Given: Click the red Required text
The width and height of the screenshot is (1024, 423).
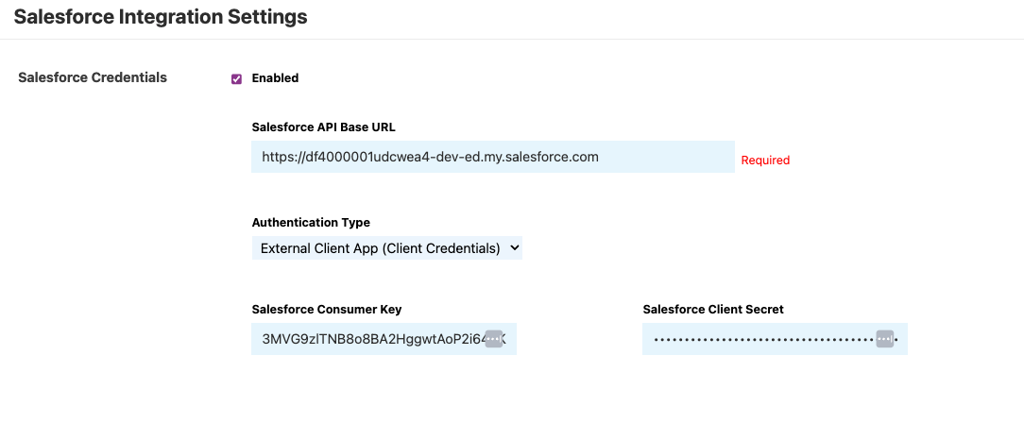Looking at the screenshot, I should point(765,160).
